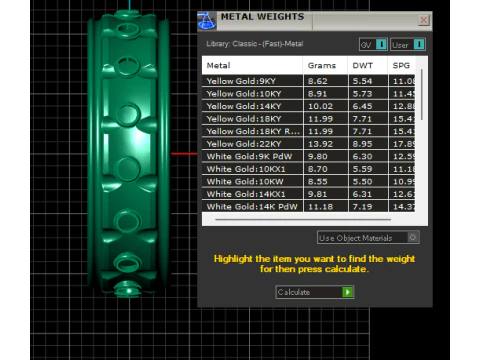This screenshot has height=360, width=480.
Task: Select the White Gold:10KX1 row
Action: point(309,169)
